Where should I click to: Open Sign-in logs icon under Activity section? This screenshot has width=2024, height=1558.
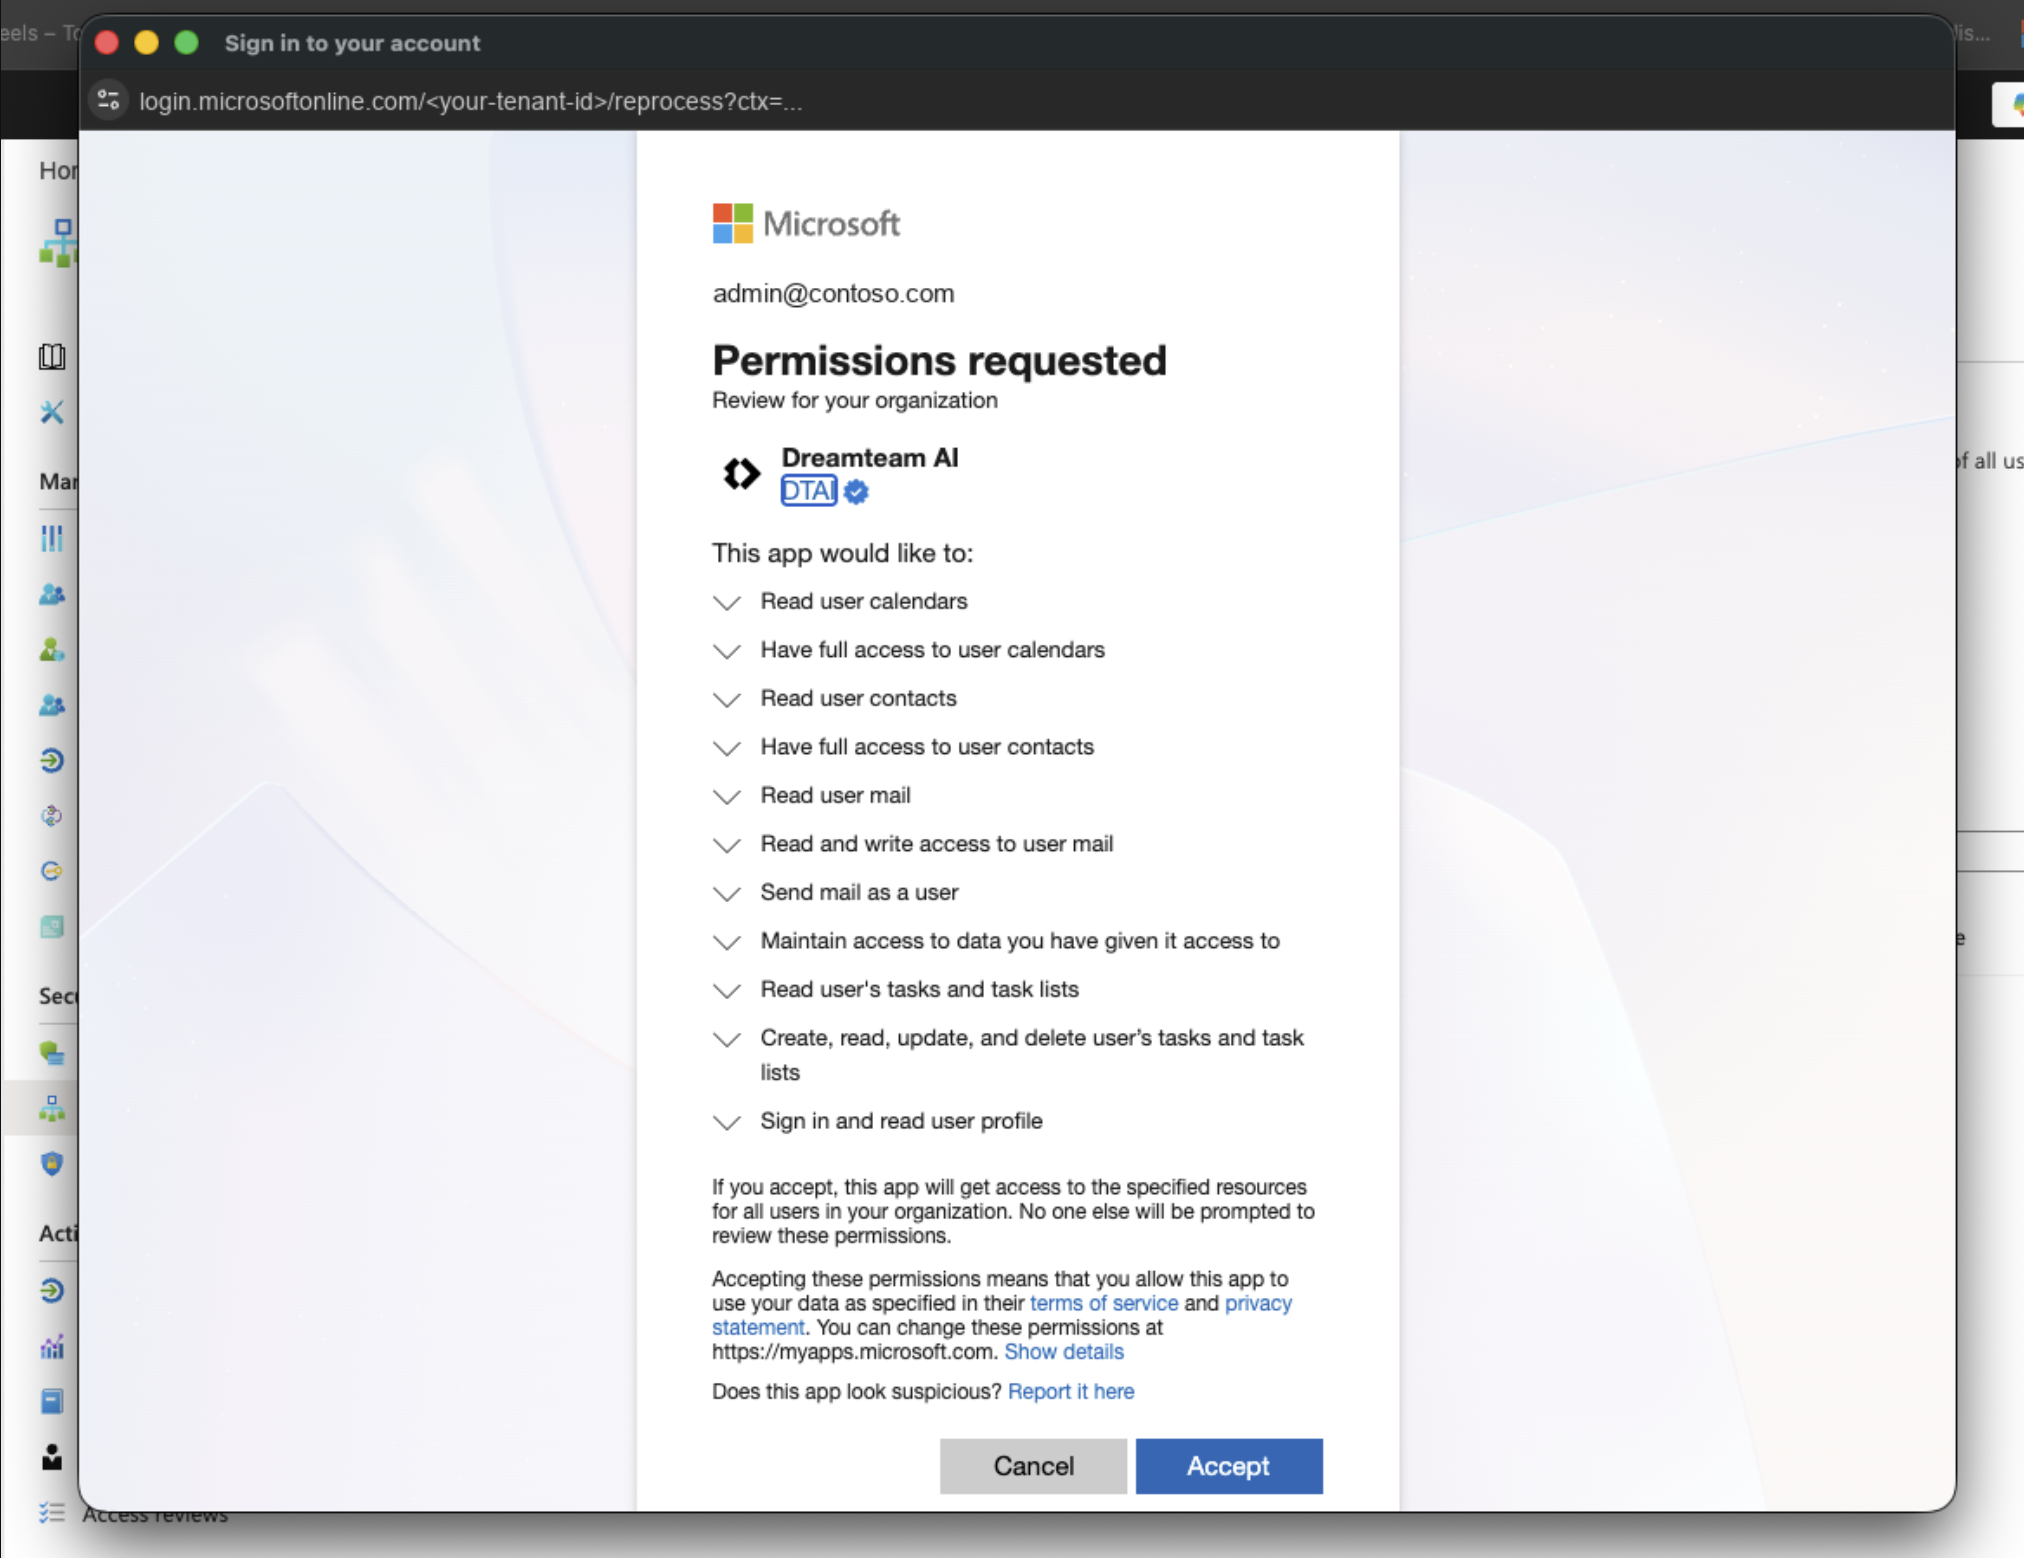click(x=52, y=1291)
